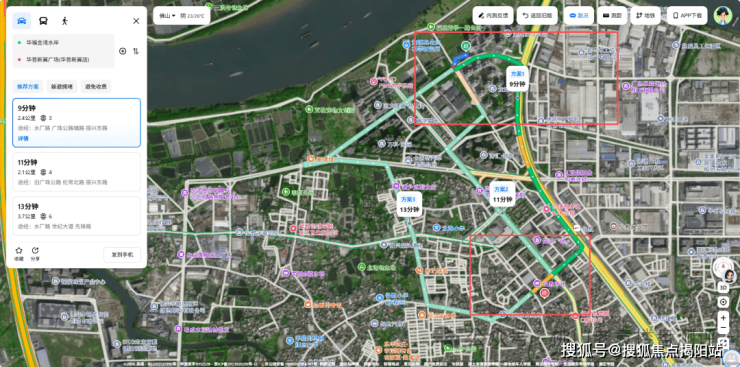Locate my position with target icon
Screen dimensions: 740x367
point(723,302)
